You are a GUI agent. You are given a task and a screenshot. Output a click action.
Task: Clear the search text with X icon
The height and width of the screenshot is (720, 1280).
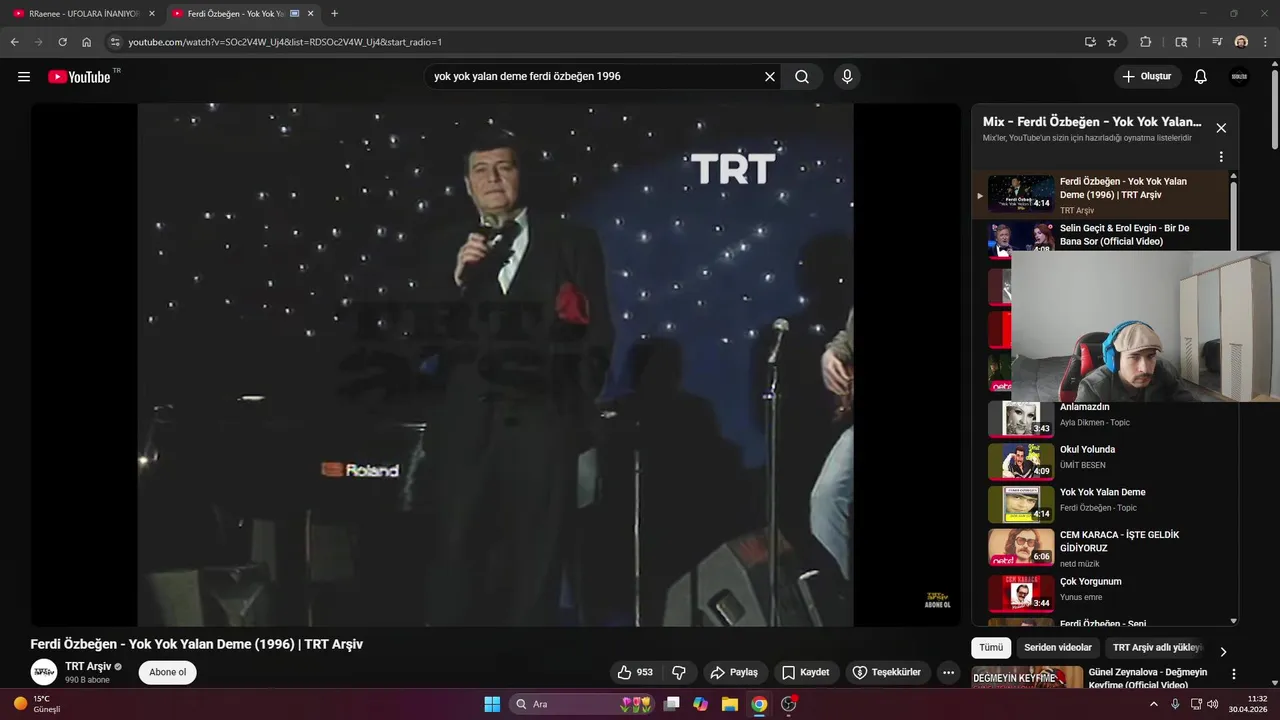click(x=770, y=77)
